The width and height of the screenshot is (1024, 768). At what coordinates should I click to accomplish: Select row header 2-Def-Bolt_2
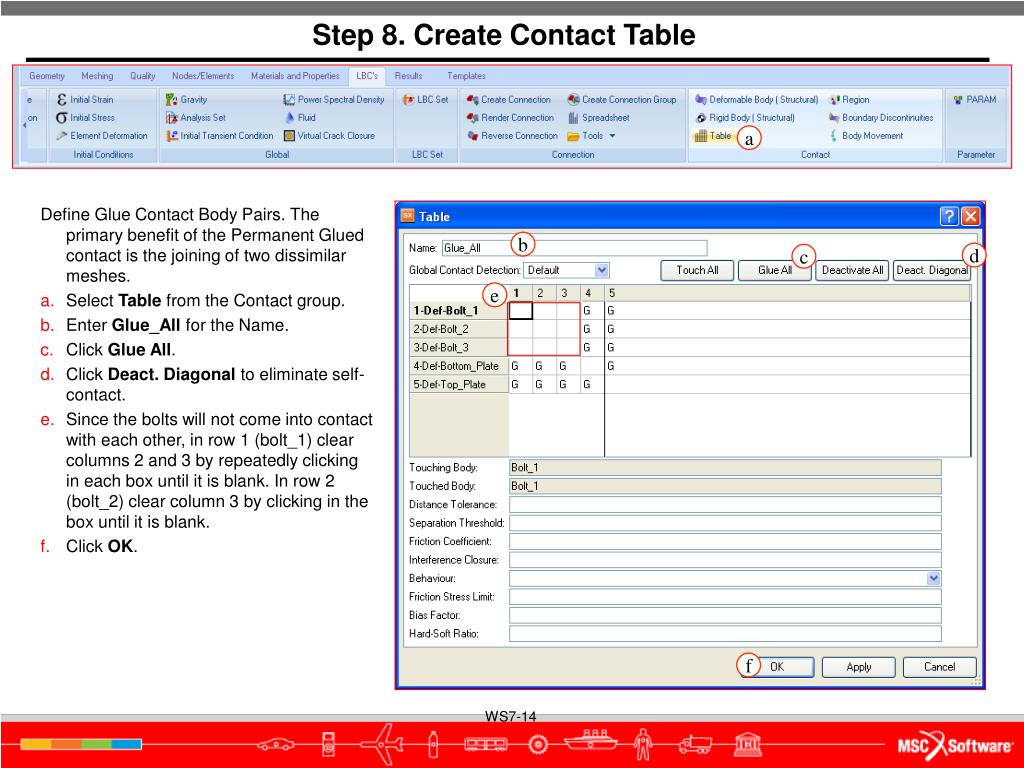459,329
